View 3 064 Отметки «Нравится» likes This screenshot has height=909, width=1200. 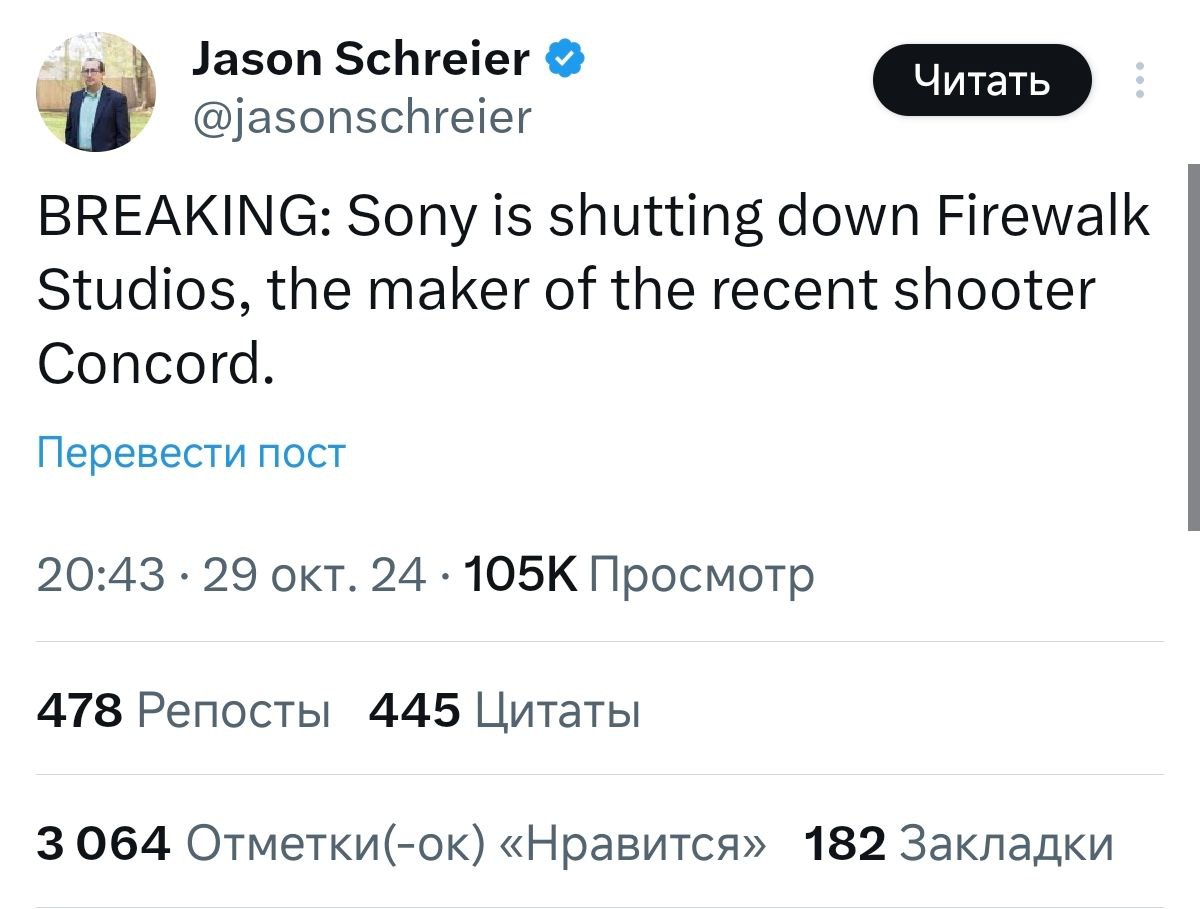pos(401,843)
